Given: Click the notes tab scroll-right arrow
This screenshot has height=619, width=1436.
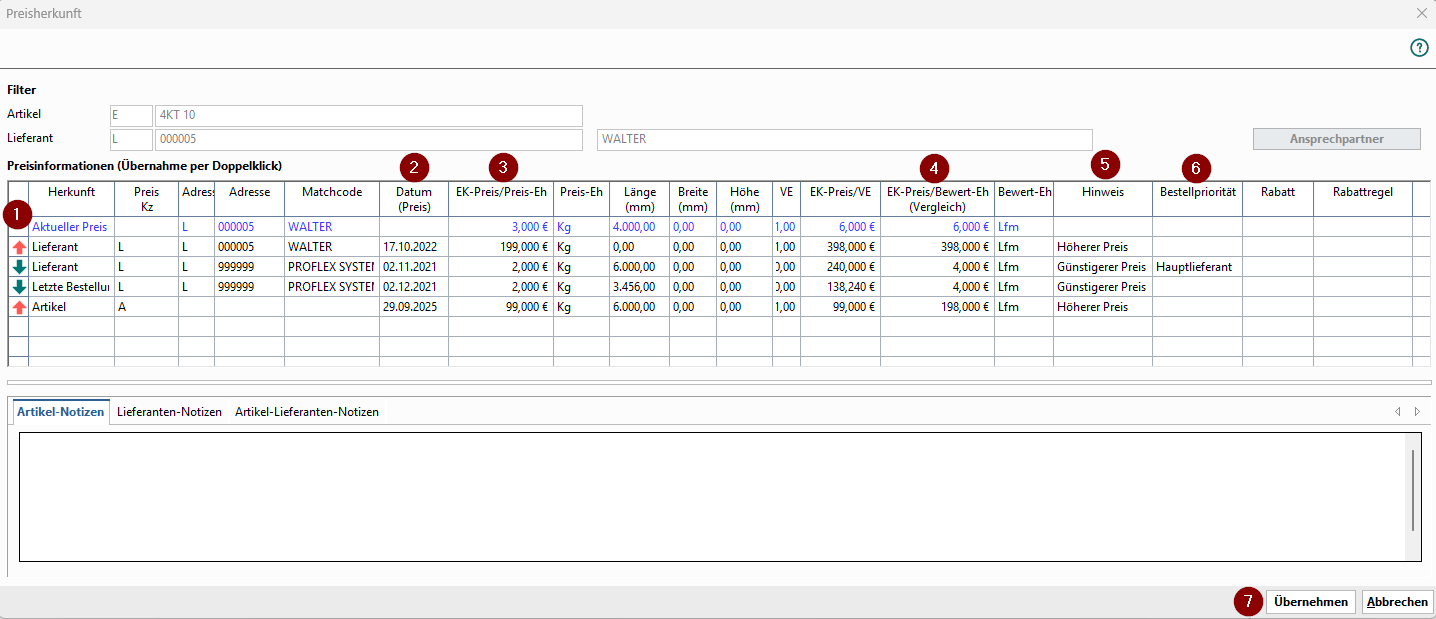Looking at the screenshot, I should coord(1416,412).
